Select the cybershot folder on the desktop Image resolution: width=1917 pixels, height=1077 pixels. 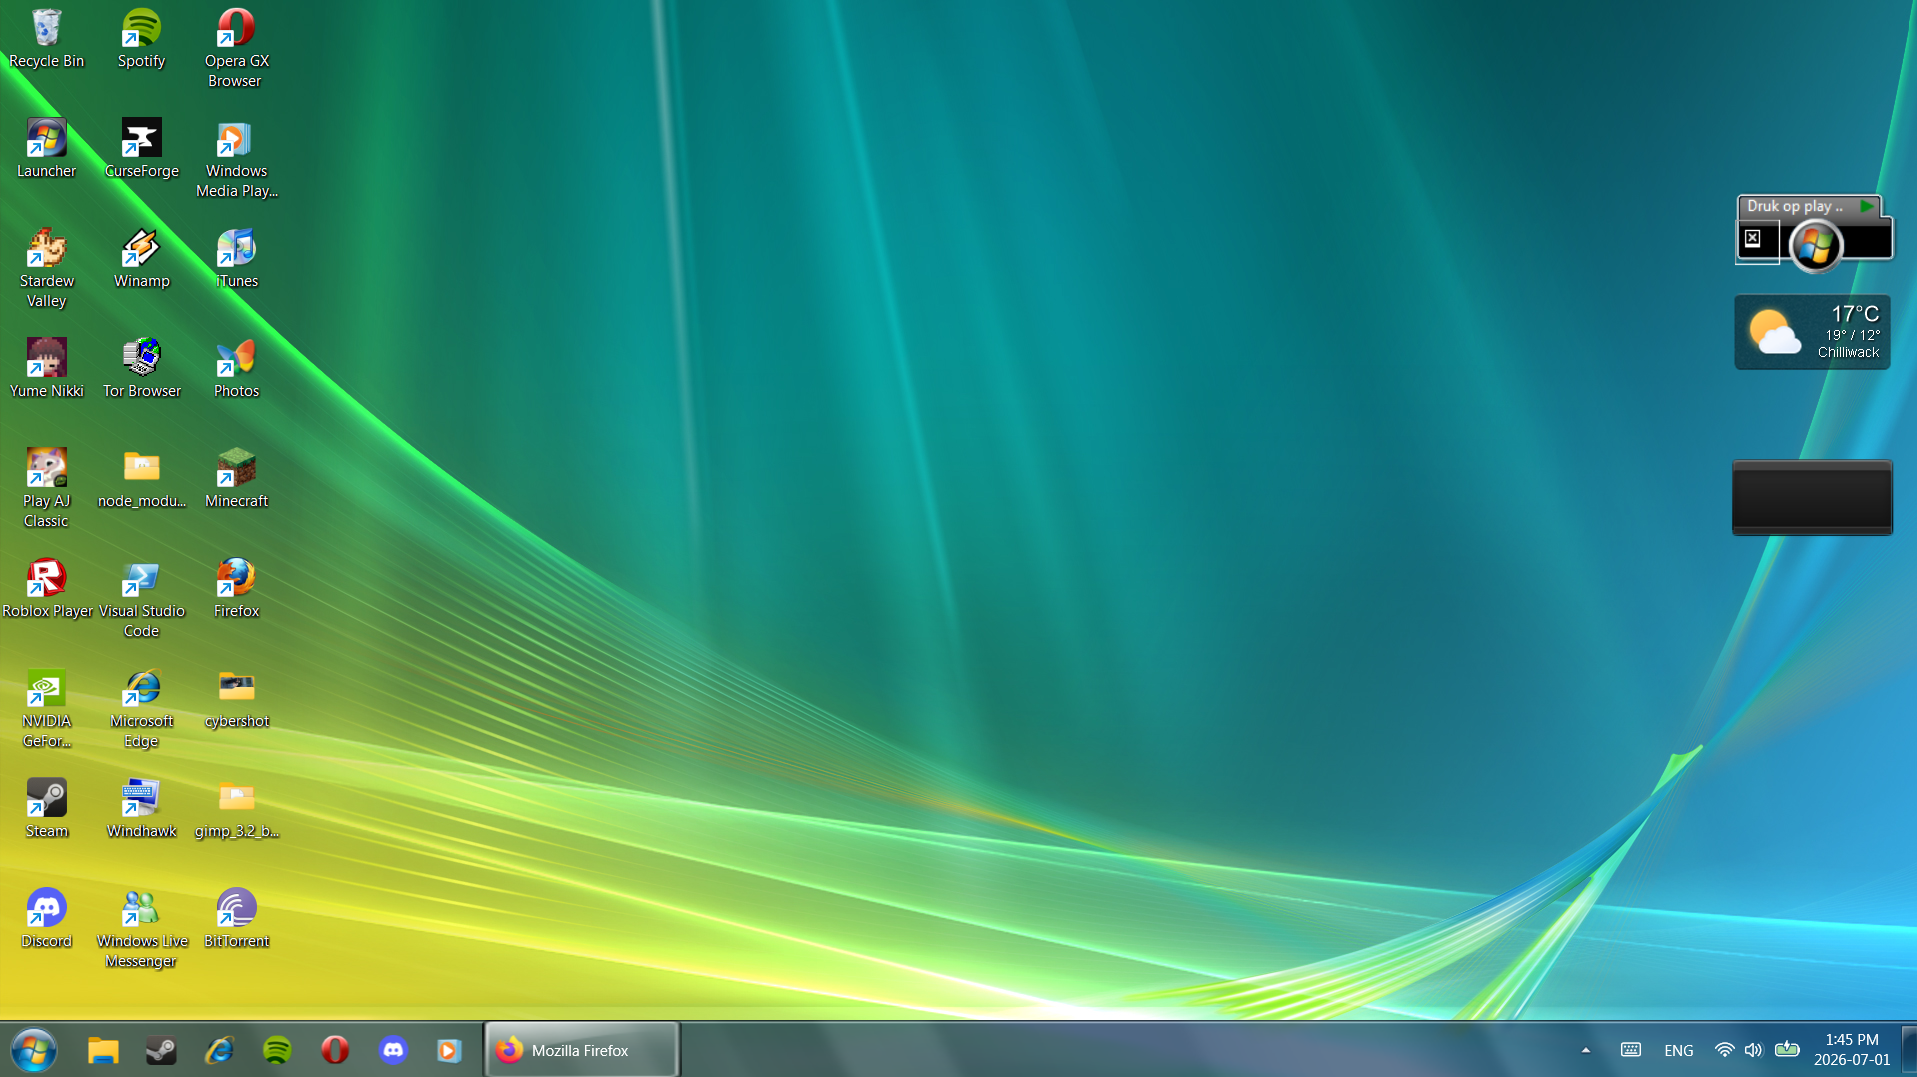(x=236, y=700)
